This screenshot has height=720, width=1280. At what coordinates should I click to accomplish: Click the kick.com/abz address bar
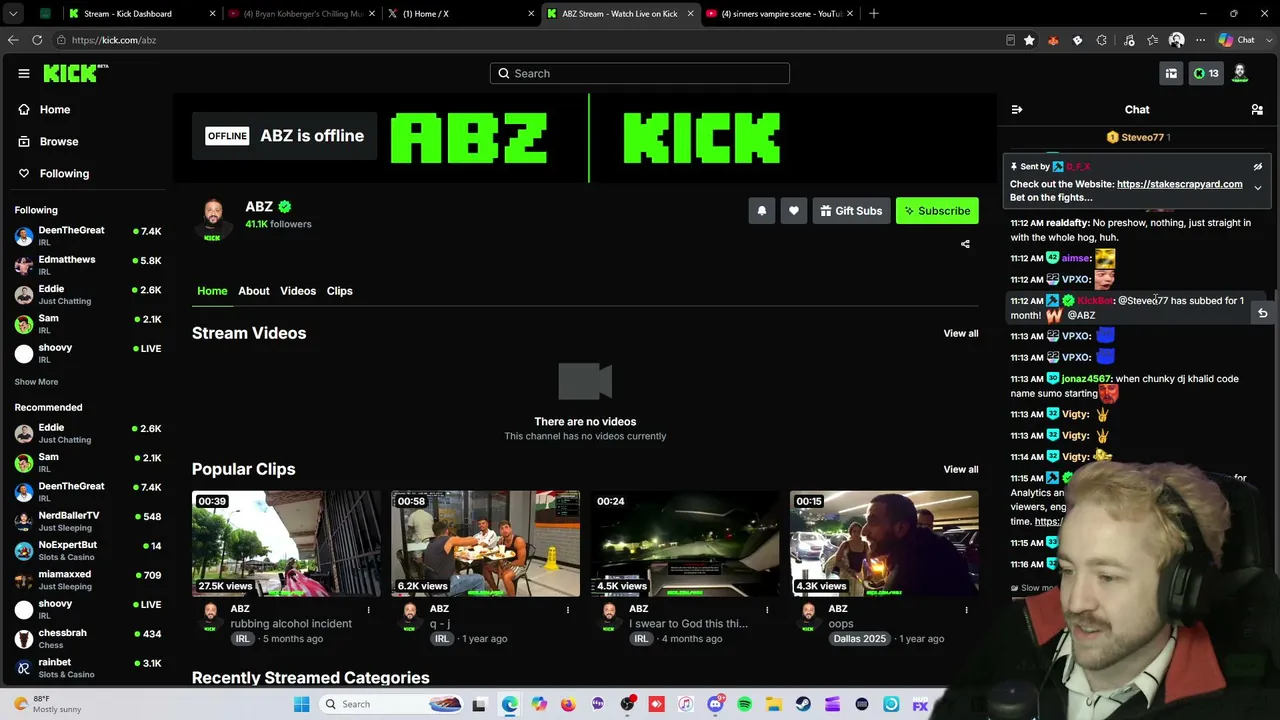[530, 40]
